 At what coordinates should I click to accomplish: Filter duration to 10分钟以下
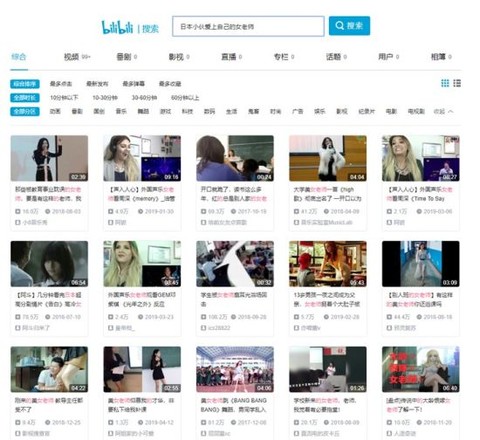coord(64,98)
